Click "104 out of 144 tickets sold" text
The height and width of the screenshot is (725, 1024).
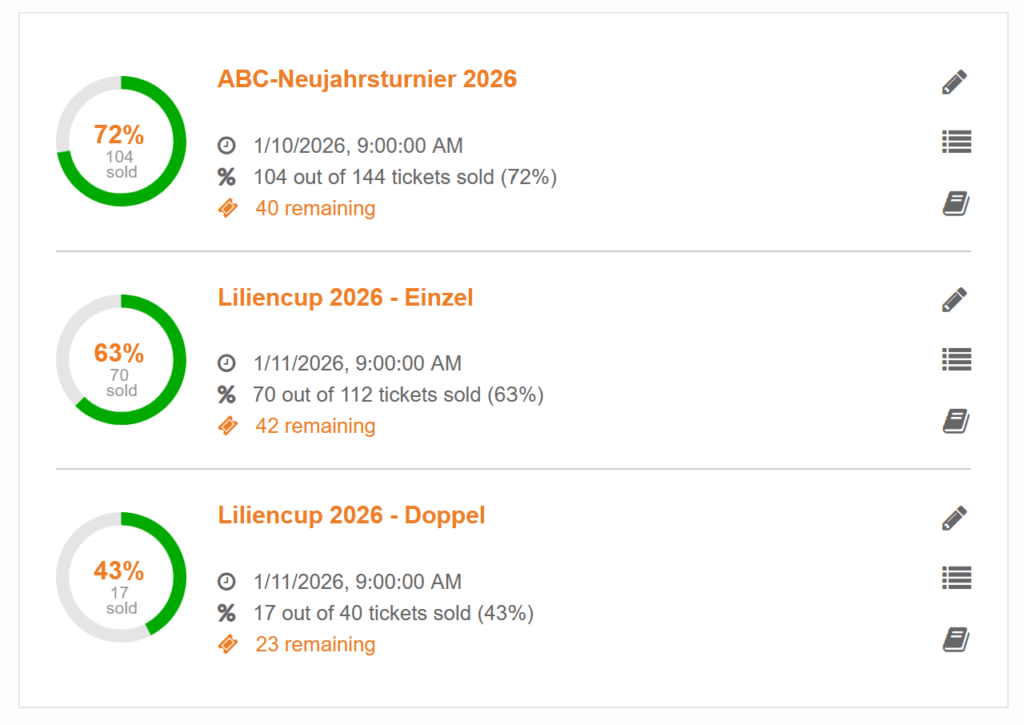tap(404, 177)
